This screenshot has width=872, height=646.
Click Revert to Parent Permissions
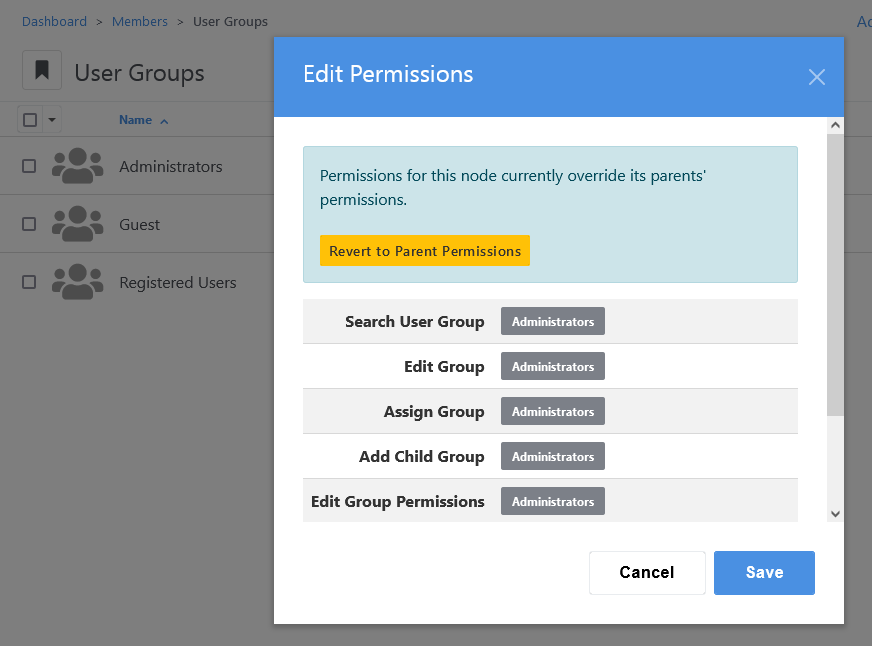coord(424,251)
